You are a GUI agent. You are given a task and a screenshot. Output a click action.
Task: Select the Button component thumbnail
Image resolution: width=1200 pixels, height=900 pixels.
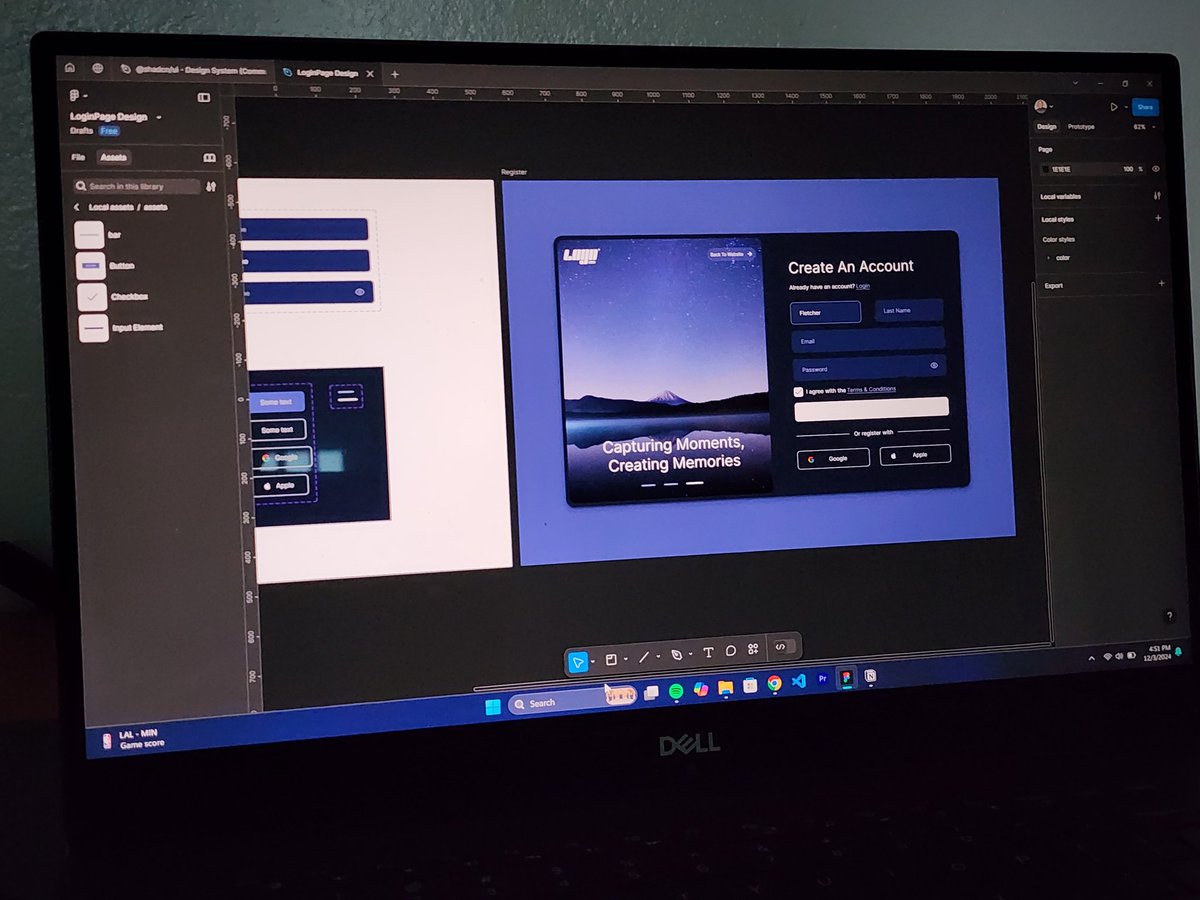pyautogui.click(x=92, y=266)
